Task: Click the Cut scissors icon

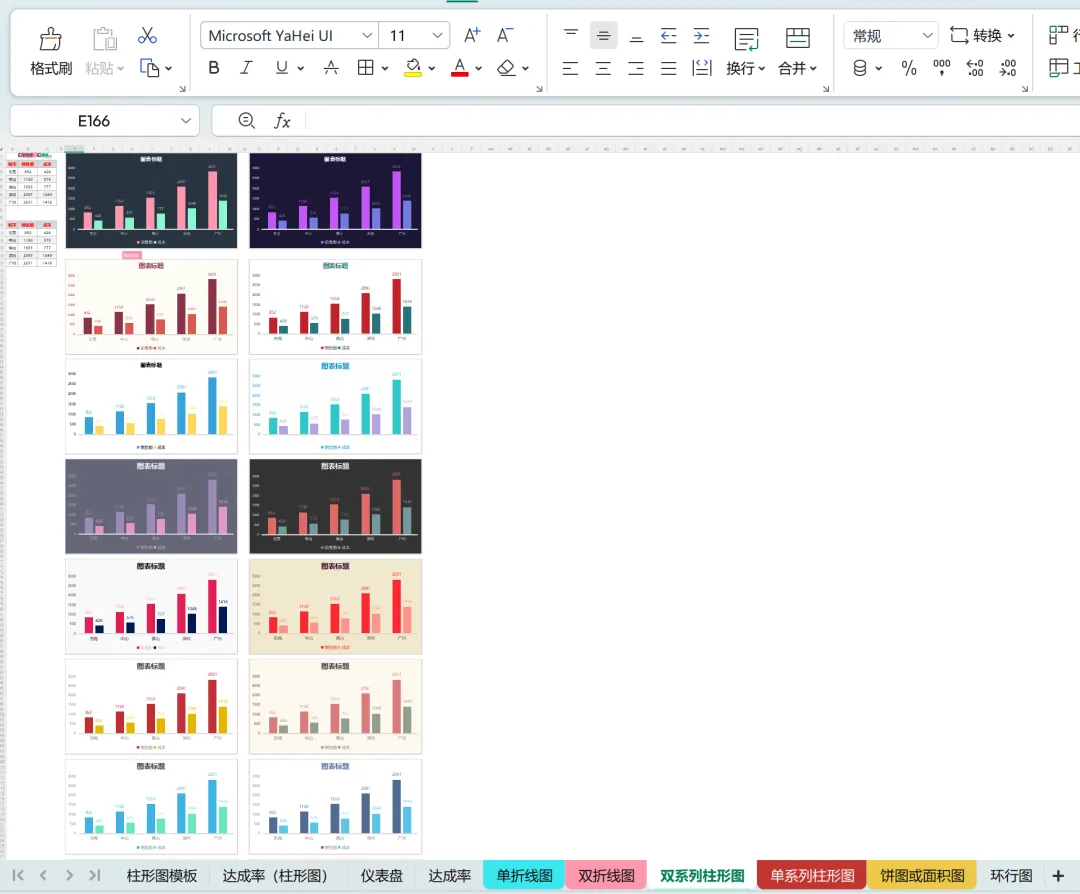Action: [147, 35]
